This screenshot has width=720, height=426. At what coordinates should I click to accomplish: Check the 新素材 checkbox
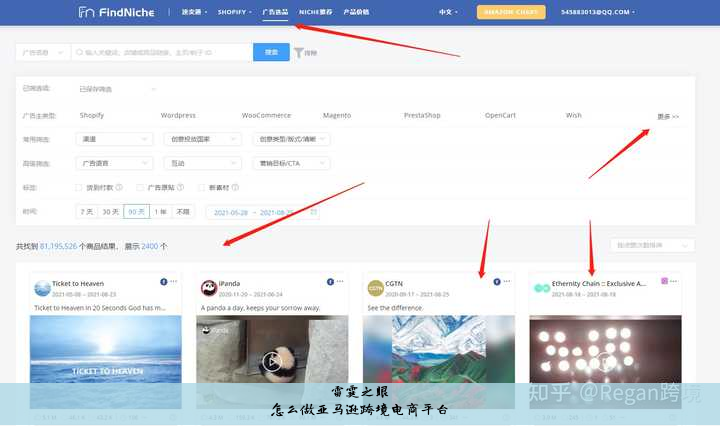click(201, 187)
